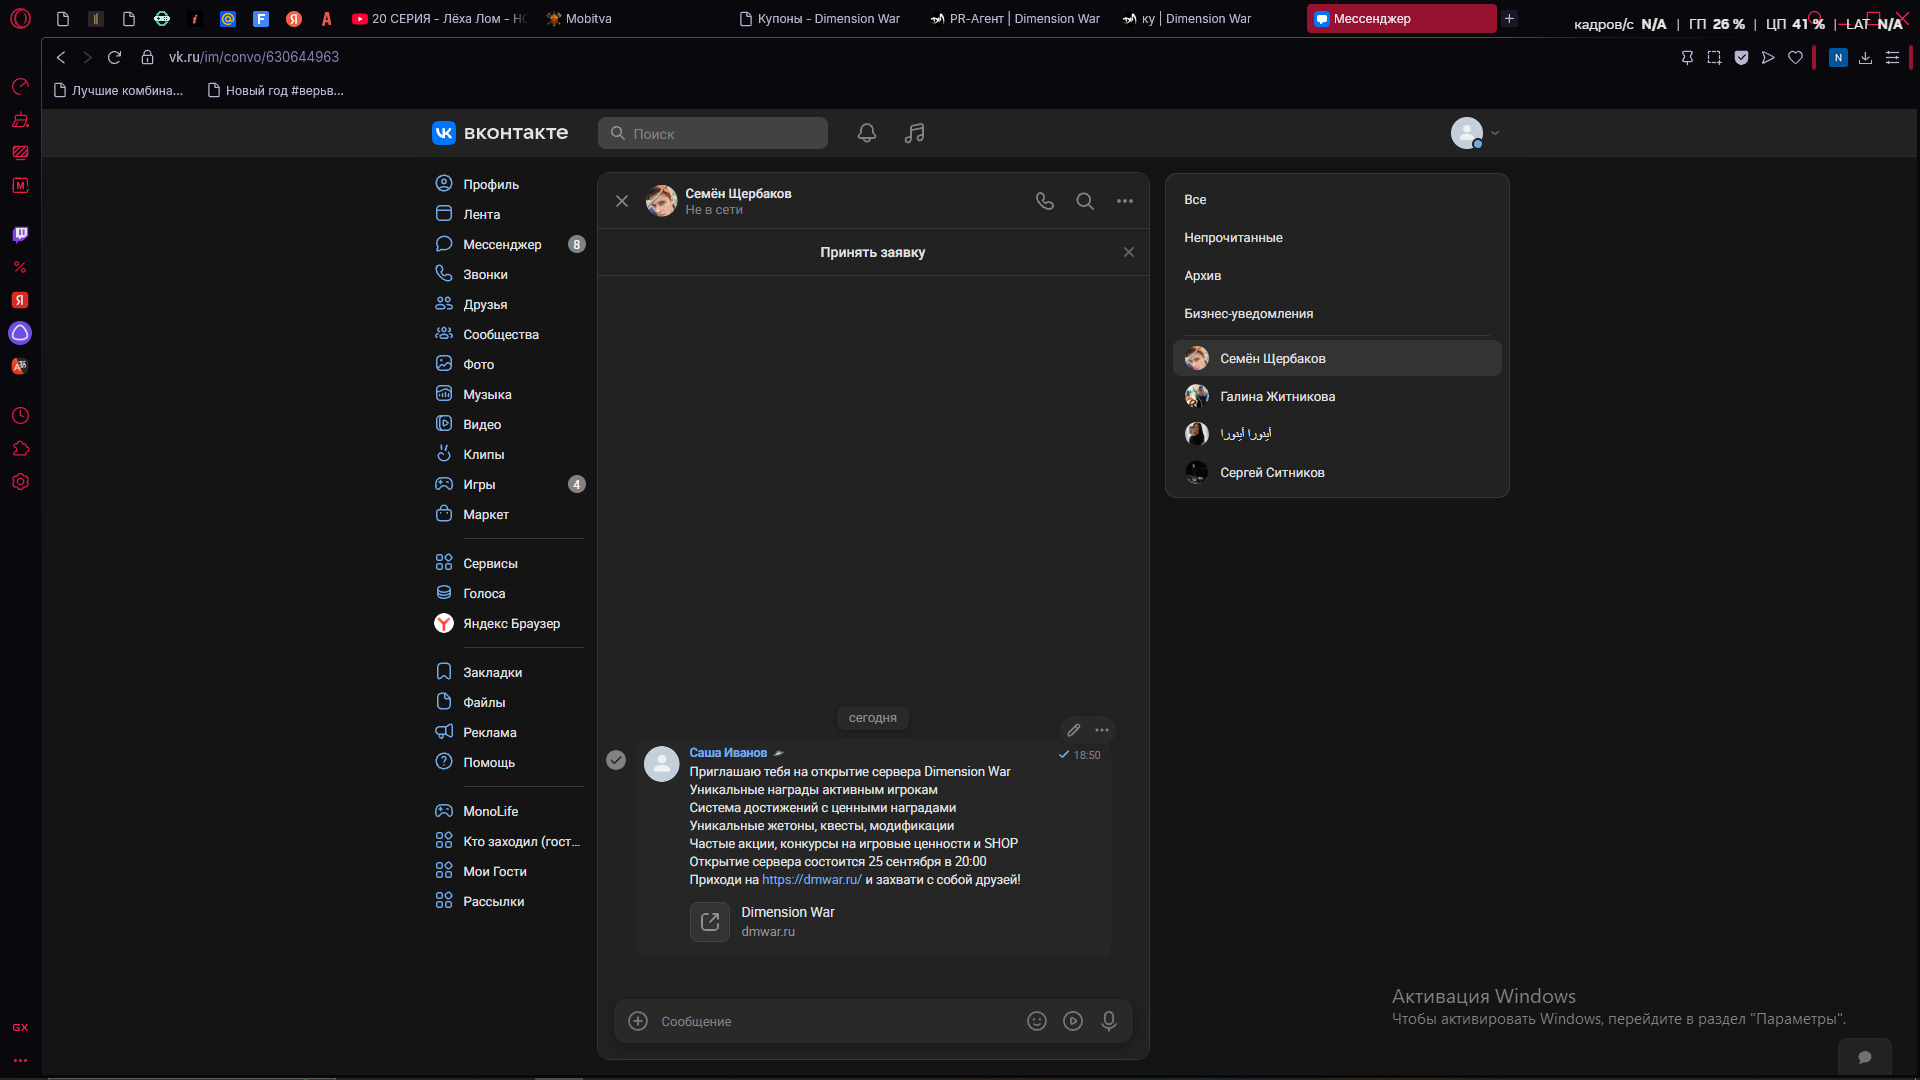The image size is (1920, 1080).
Task: Record a video message
Action: point(1073,1021)
